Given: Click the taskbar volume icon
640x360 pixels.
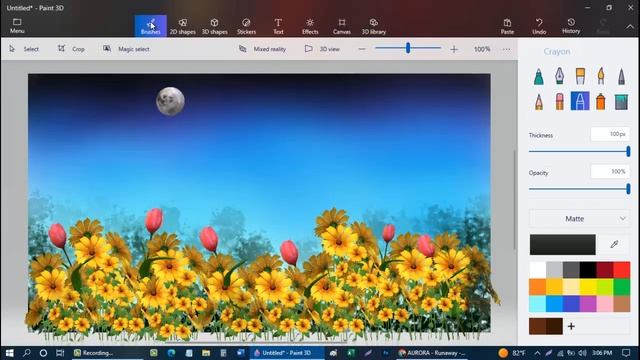Looking at the screenshot, I should point(582,353).
